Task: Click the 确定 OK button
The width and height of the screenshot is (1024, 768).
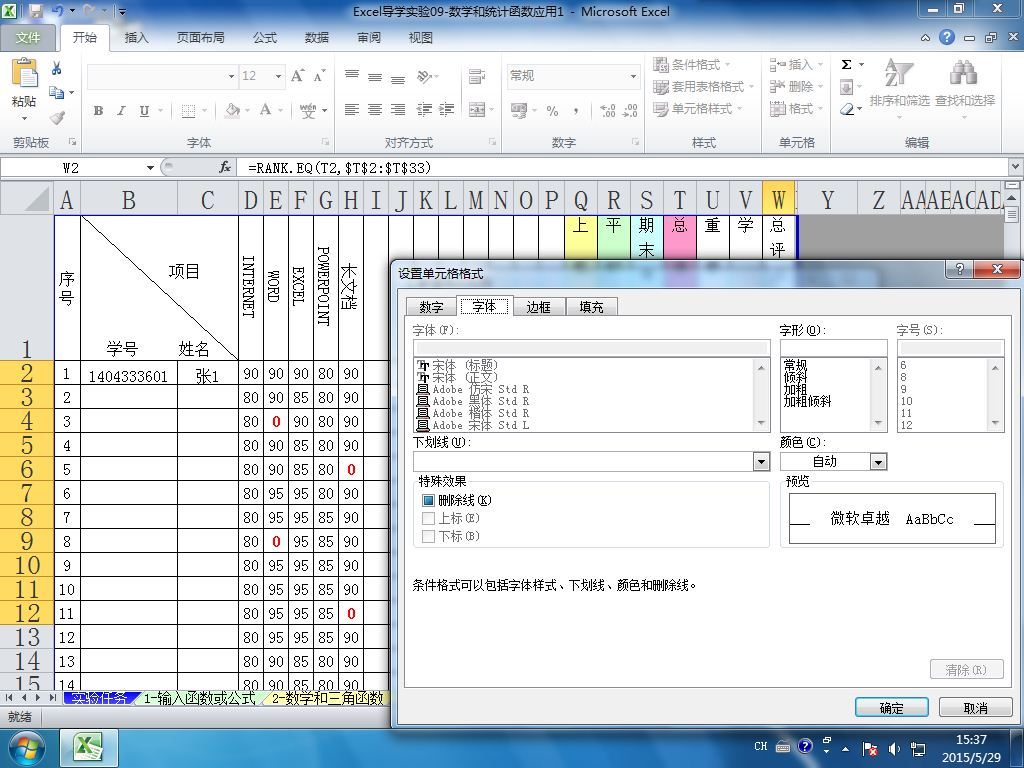Action: 891,707
